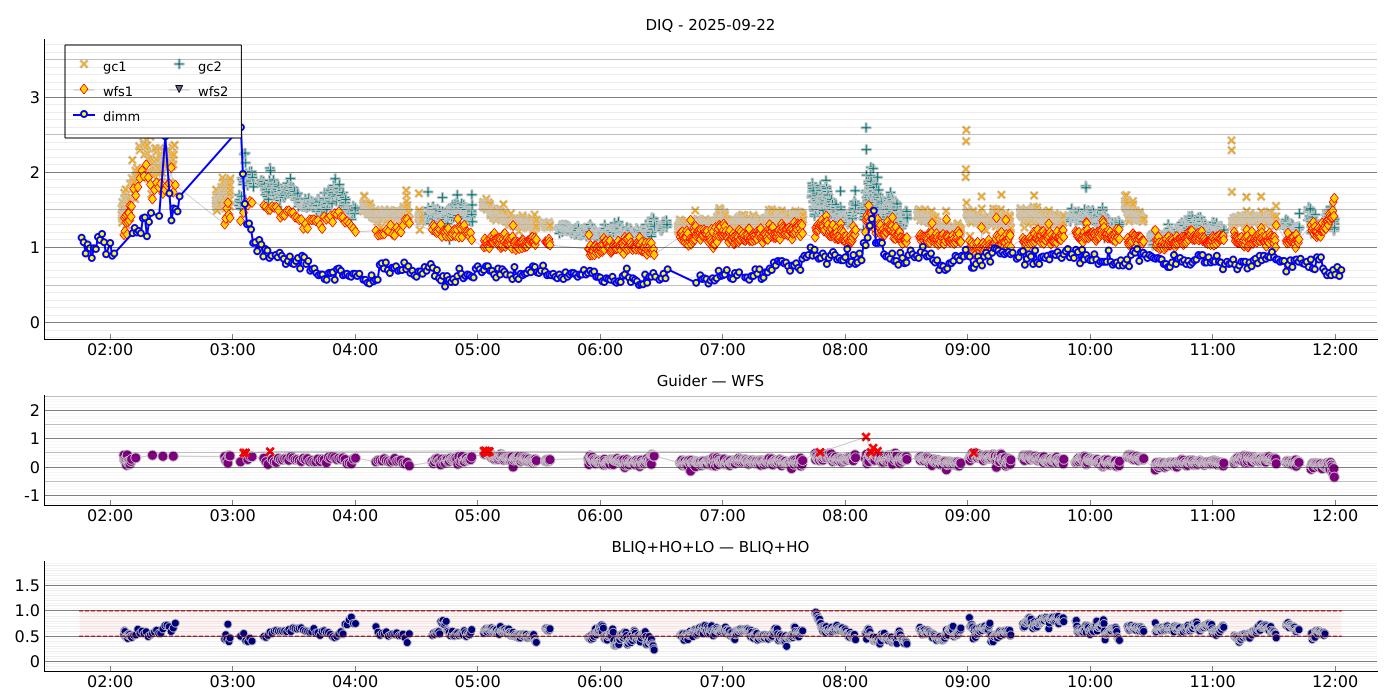Click the lower dashed red threshold line at 0.5
The image size is (1400, 700).
pos(710,636)
